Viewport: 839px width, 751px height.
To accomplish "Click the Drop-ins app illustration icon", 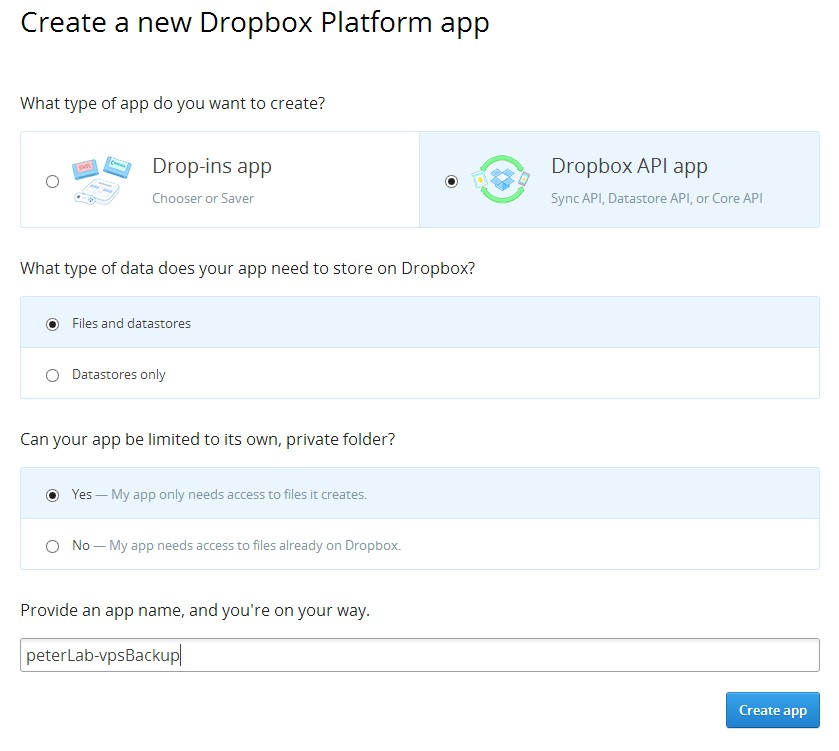I will (x=102, y=181).
